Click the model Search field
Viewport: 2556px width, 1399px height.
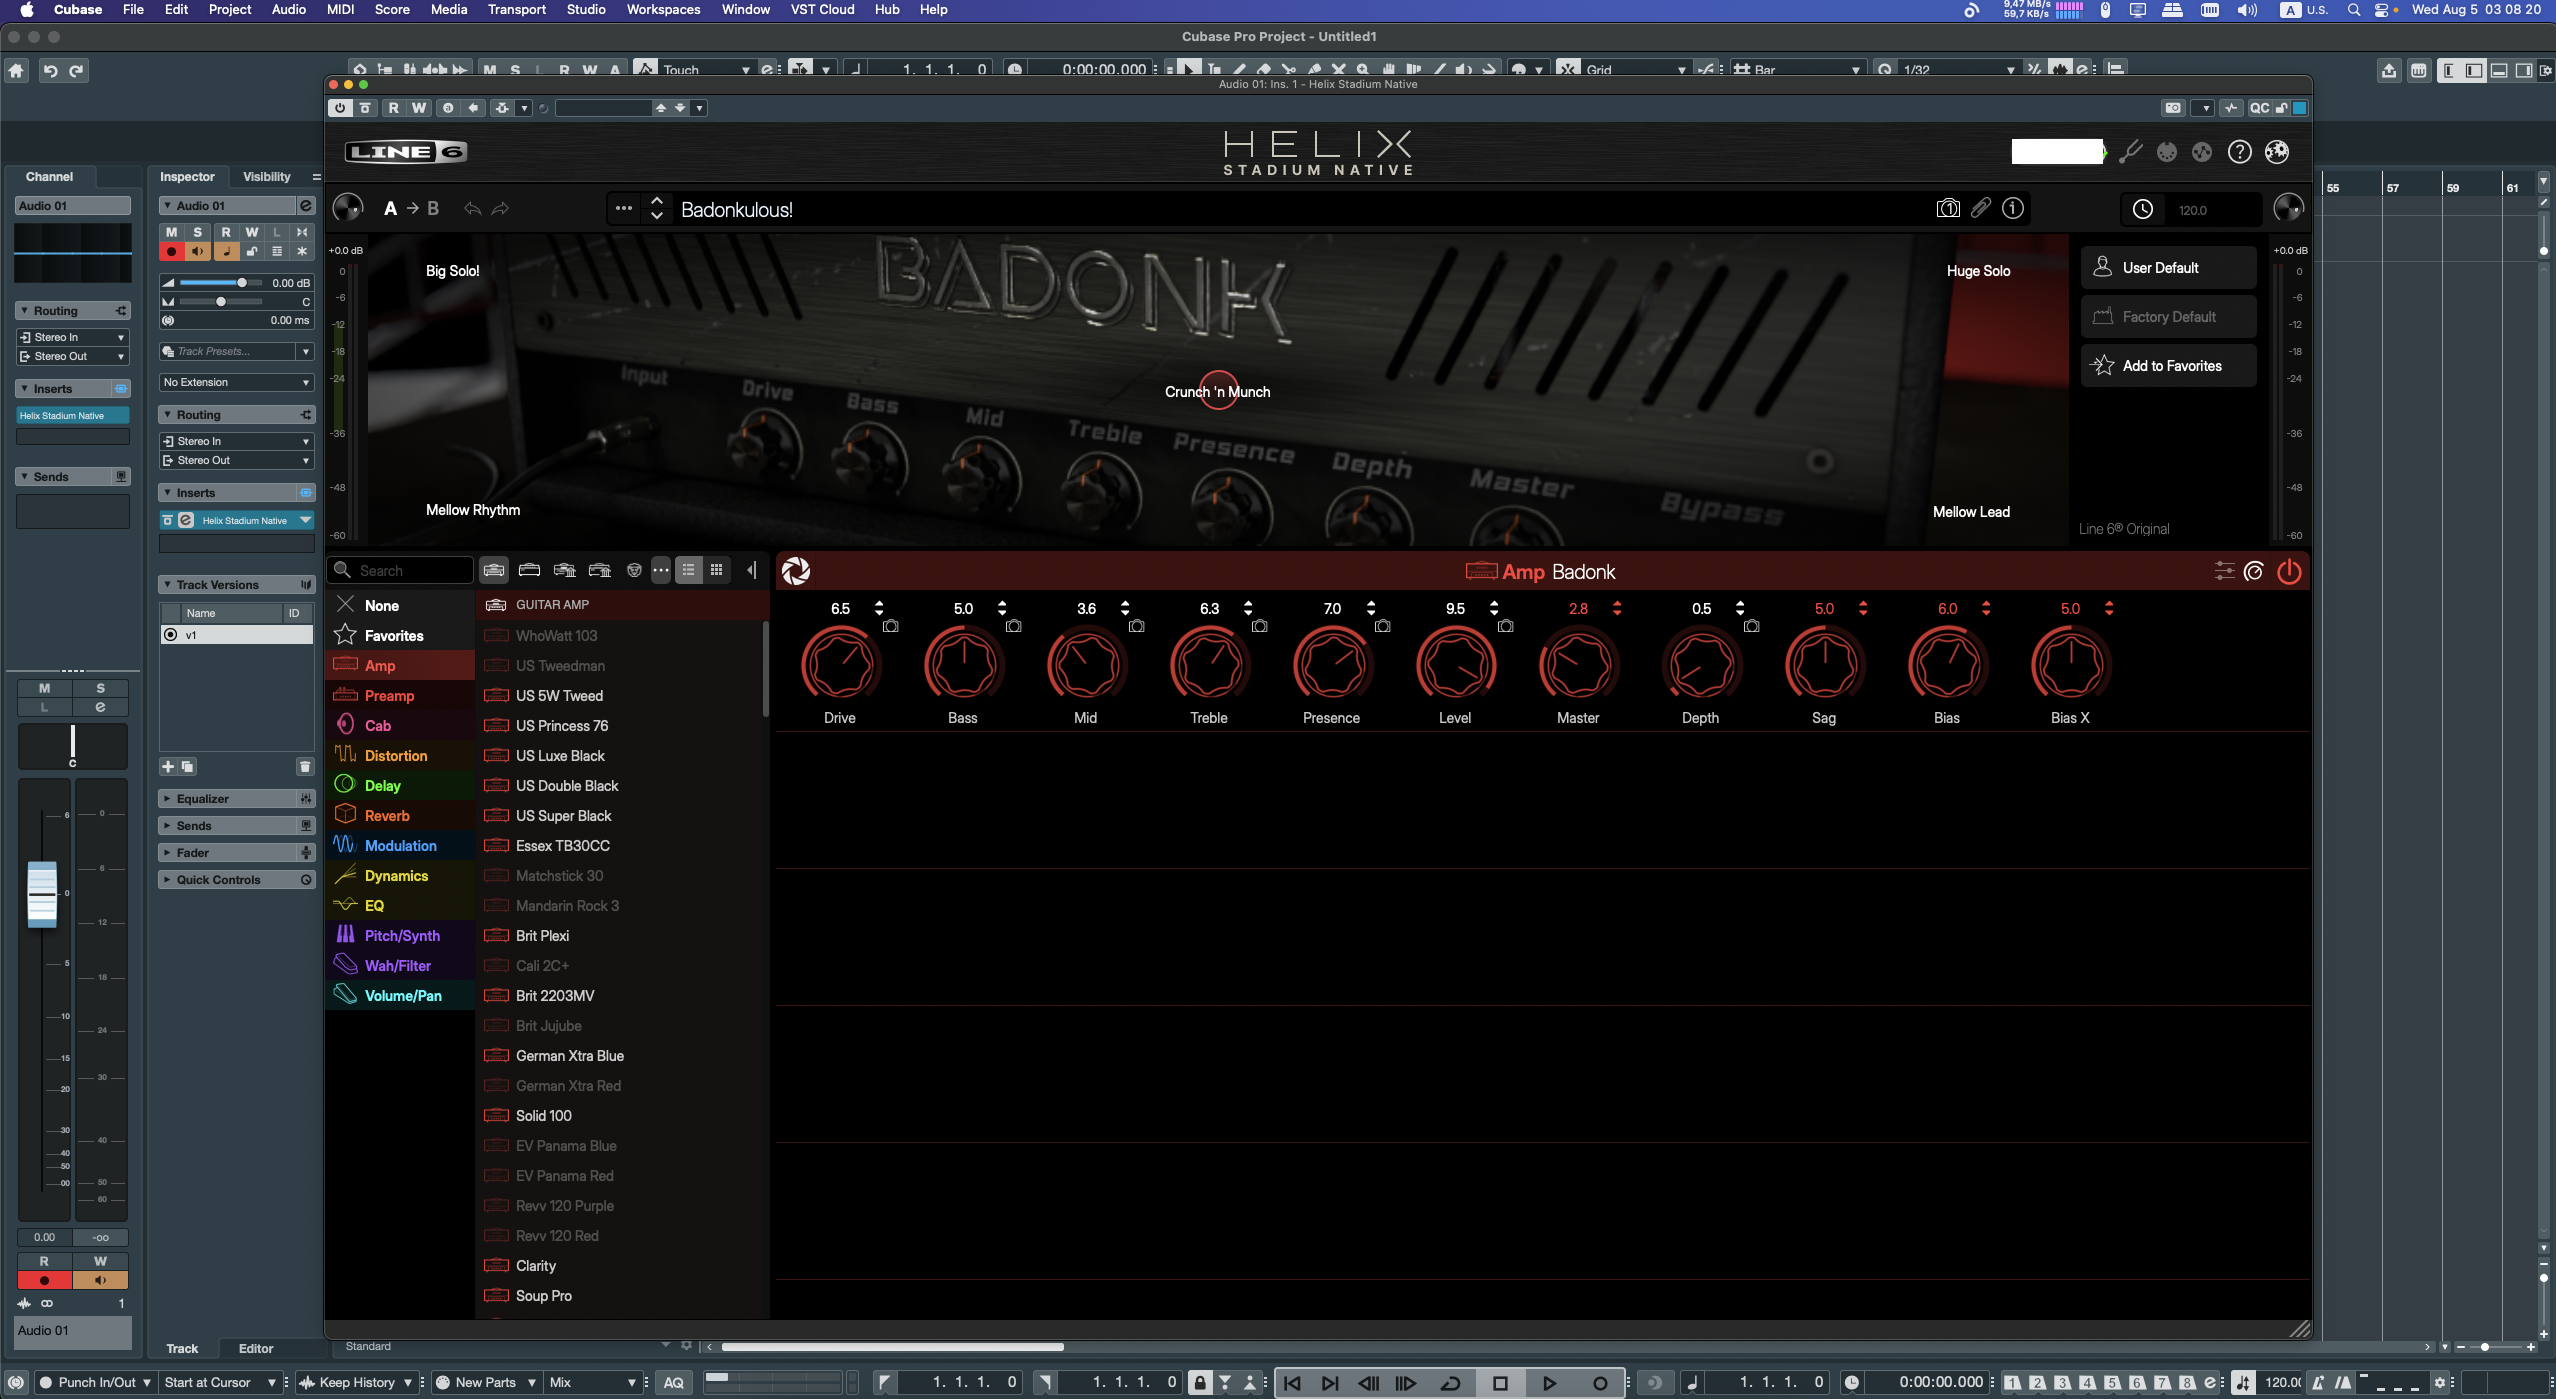(401, 570)
